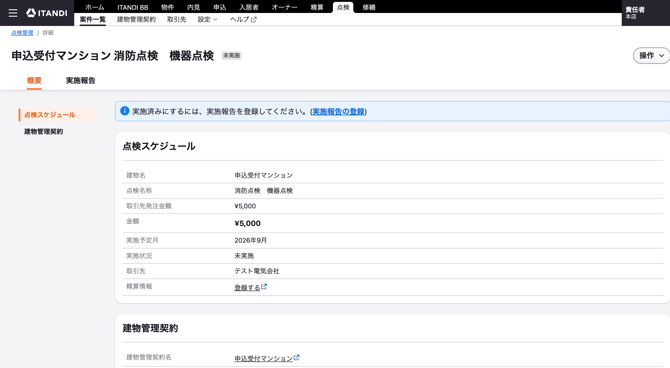
Task: Open the 物件 top menu
Action: [168, 7]
